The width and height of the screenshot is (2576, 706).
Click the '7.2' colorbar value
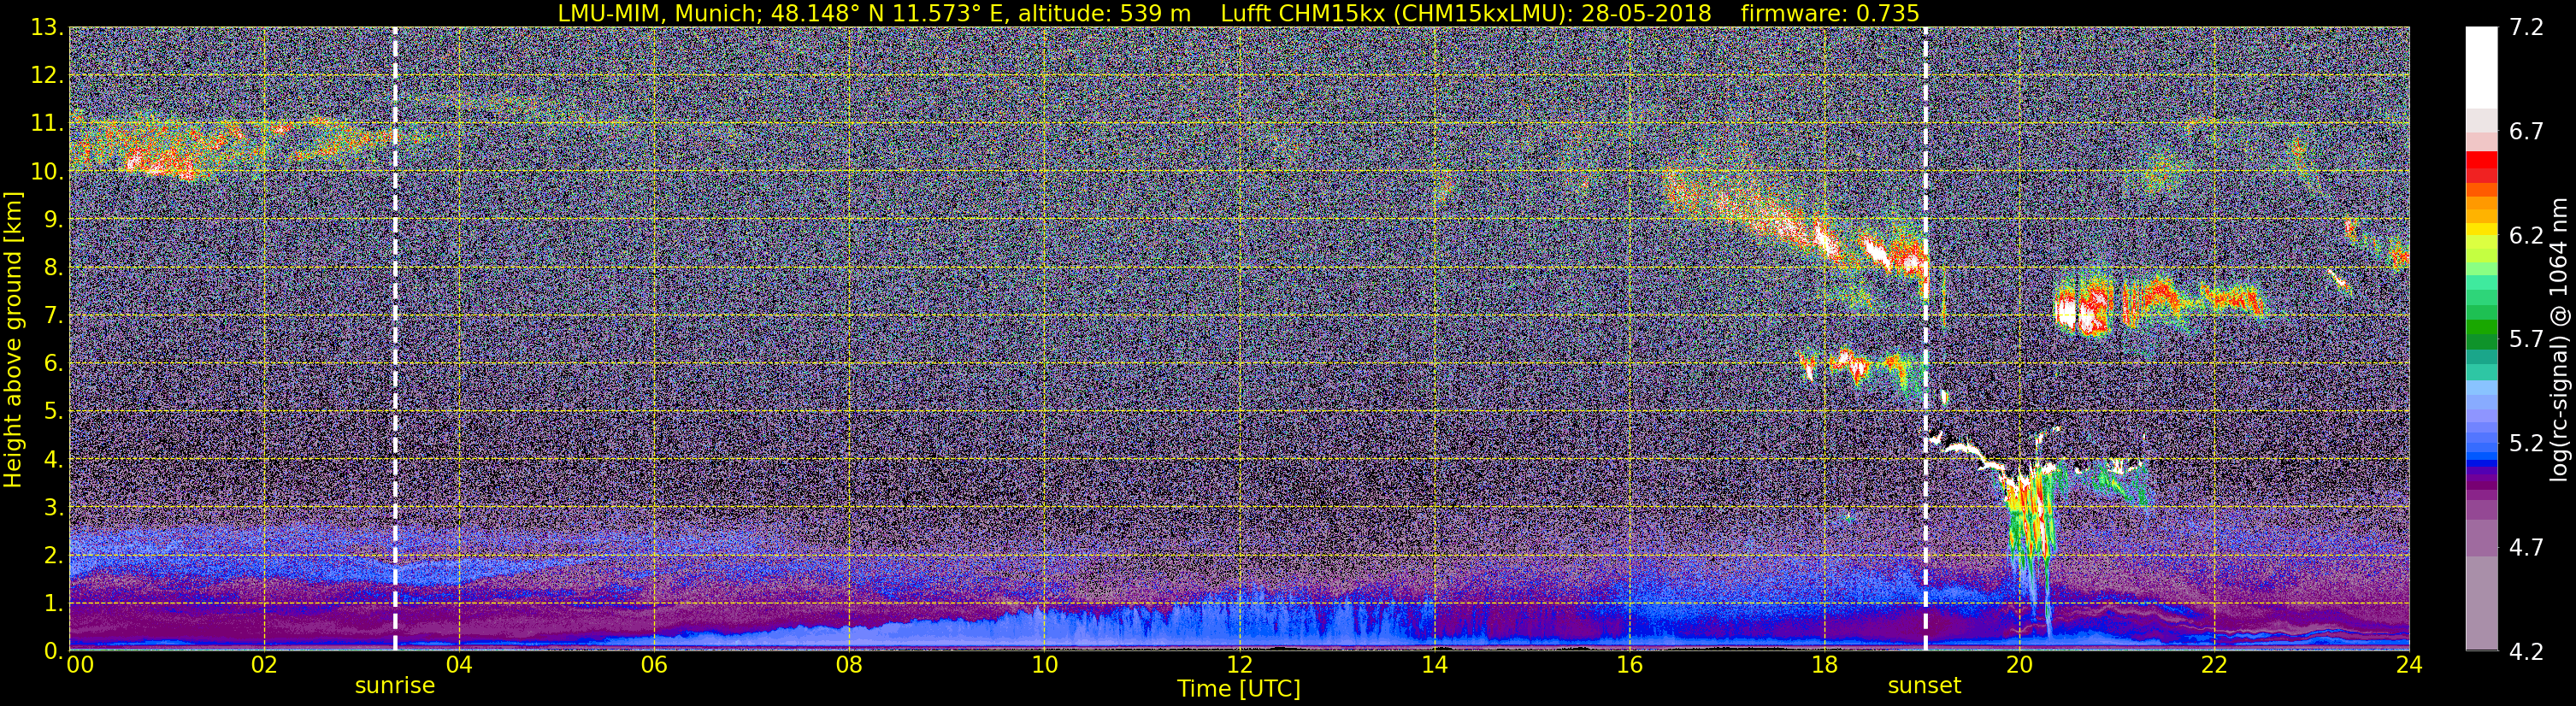2526,28
